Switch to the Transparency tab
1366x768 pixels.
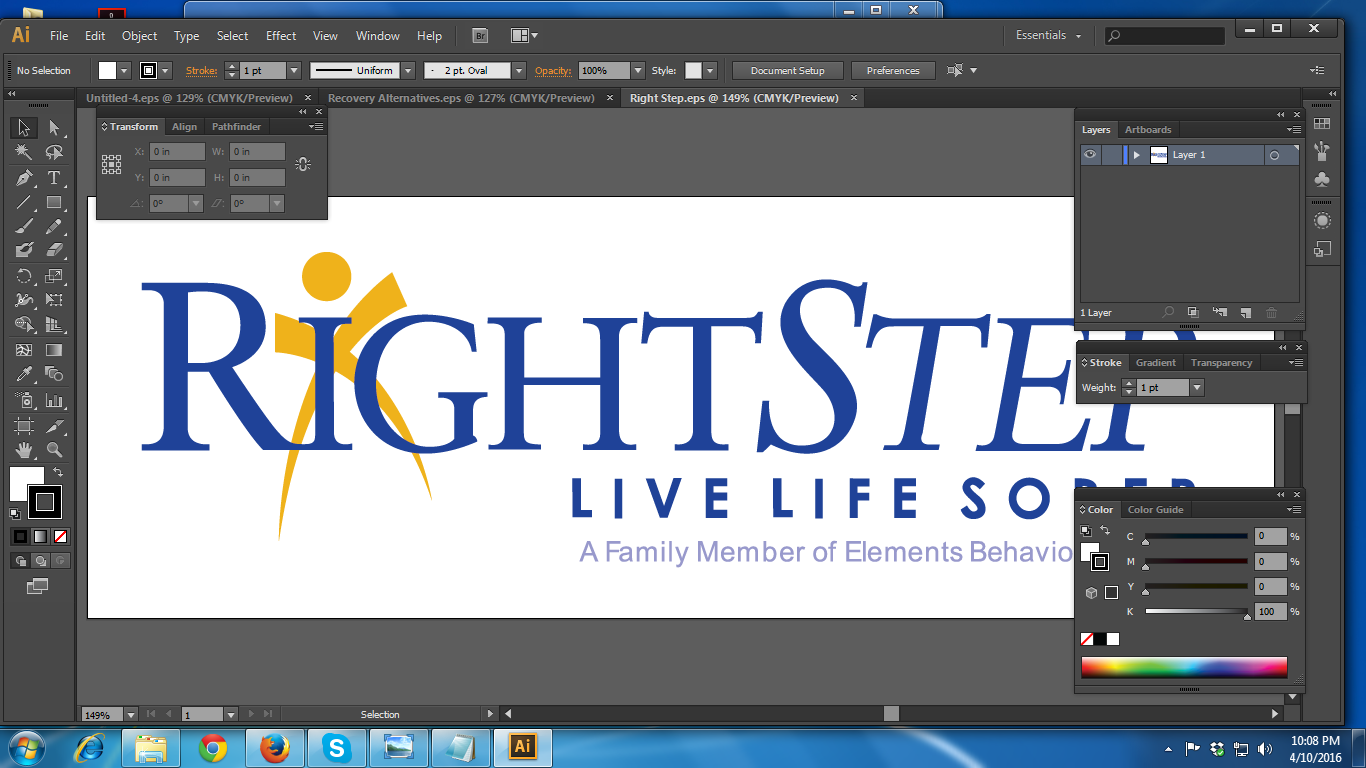[x=1221, y=363]
